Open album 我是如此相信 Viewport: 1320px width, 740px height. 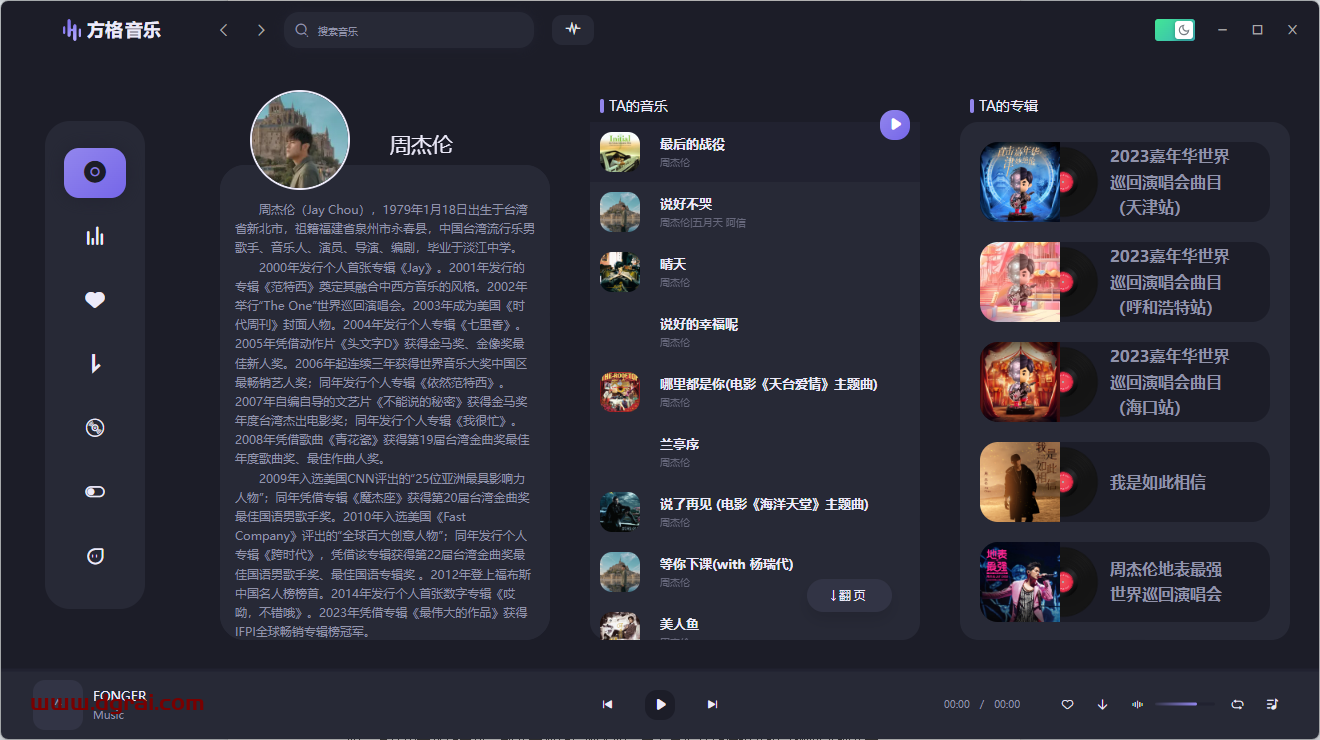tap(1125, 482)
